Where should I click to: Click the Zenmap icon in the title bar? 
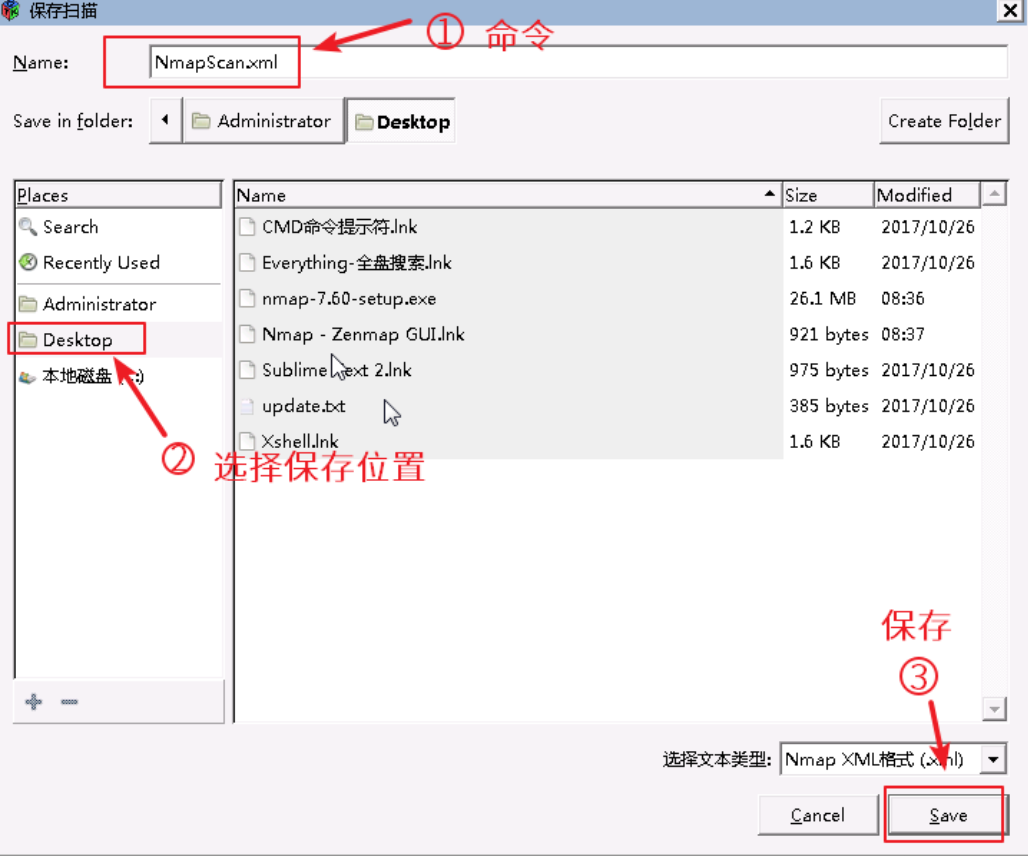click(x=10, y=10)
